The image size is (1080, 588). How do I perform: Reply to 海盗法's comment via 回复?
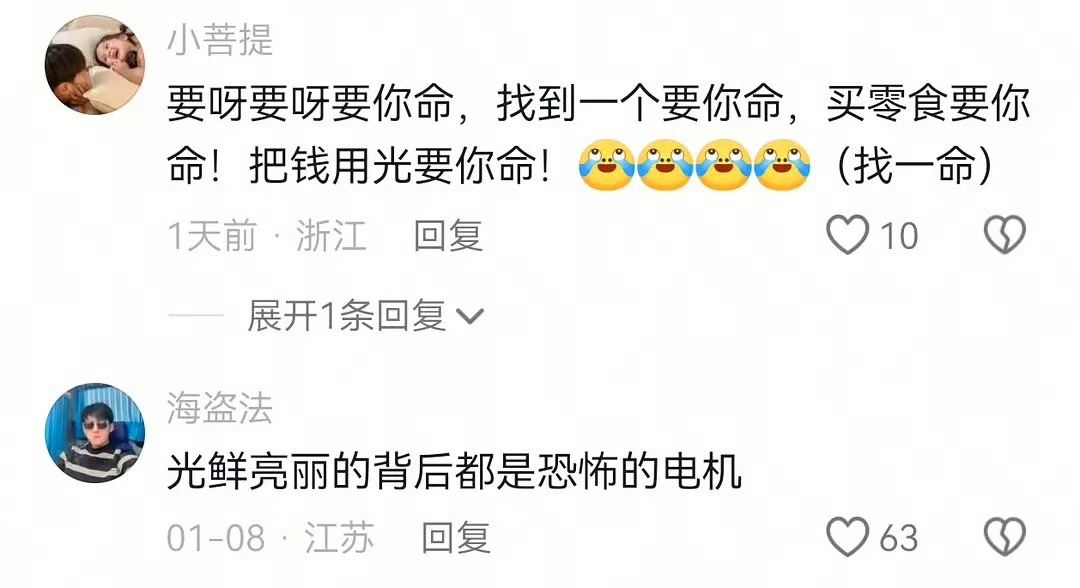[x=455, y=537]
